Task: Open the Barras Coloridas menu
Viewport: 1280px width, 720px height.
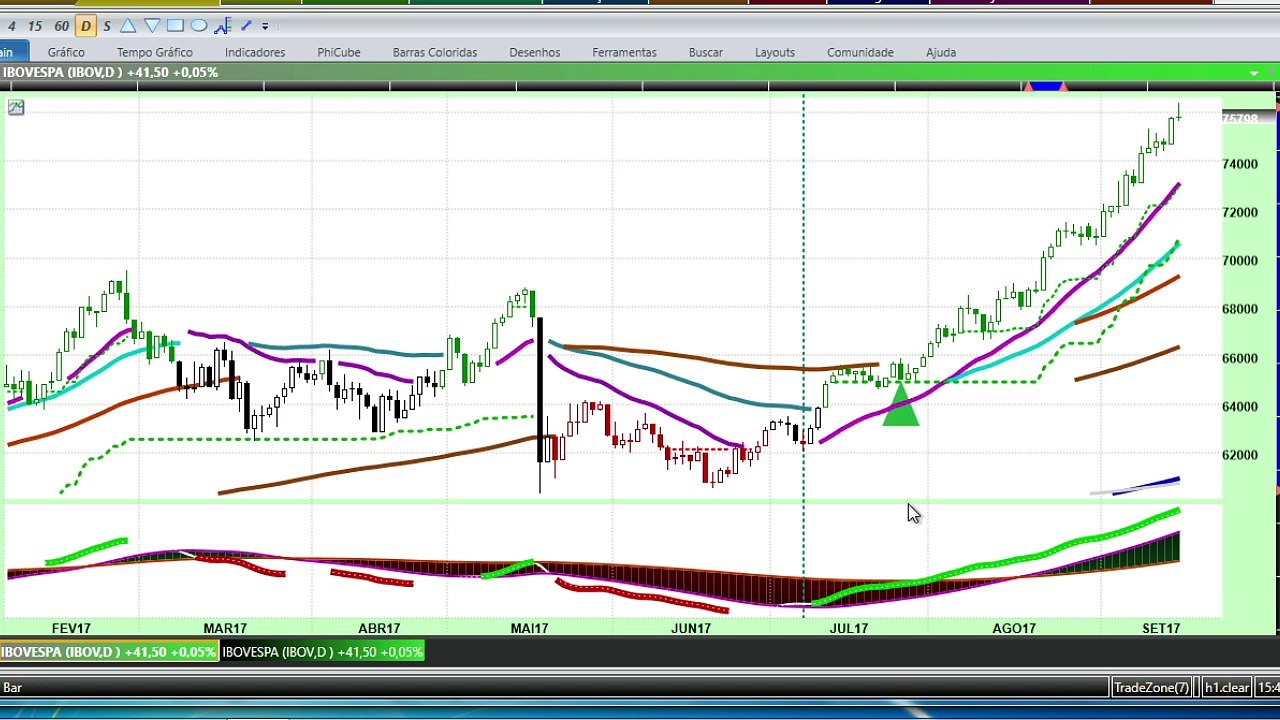Action: coord(435,52)
